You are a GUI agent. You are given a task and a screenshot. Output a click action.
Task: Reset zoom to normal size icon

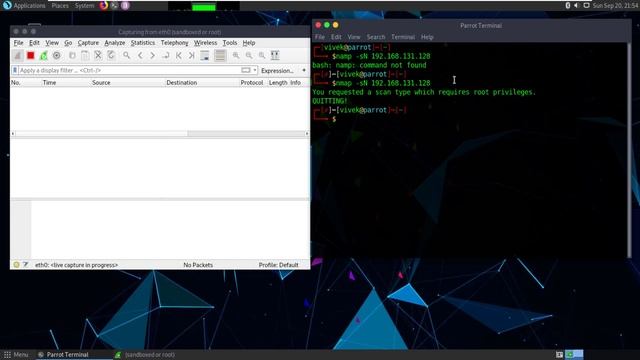(262, 56)
